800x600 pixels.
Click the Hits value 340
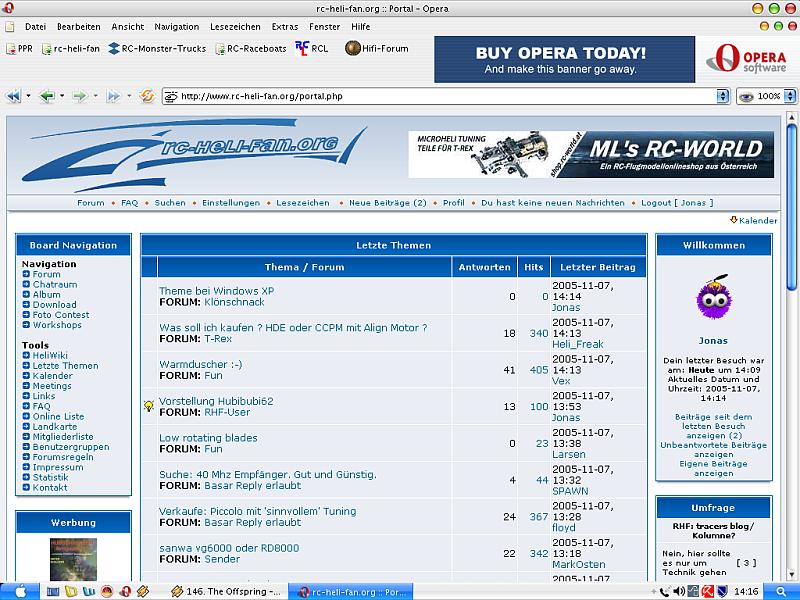539,333
